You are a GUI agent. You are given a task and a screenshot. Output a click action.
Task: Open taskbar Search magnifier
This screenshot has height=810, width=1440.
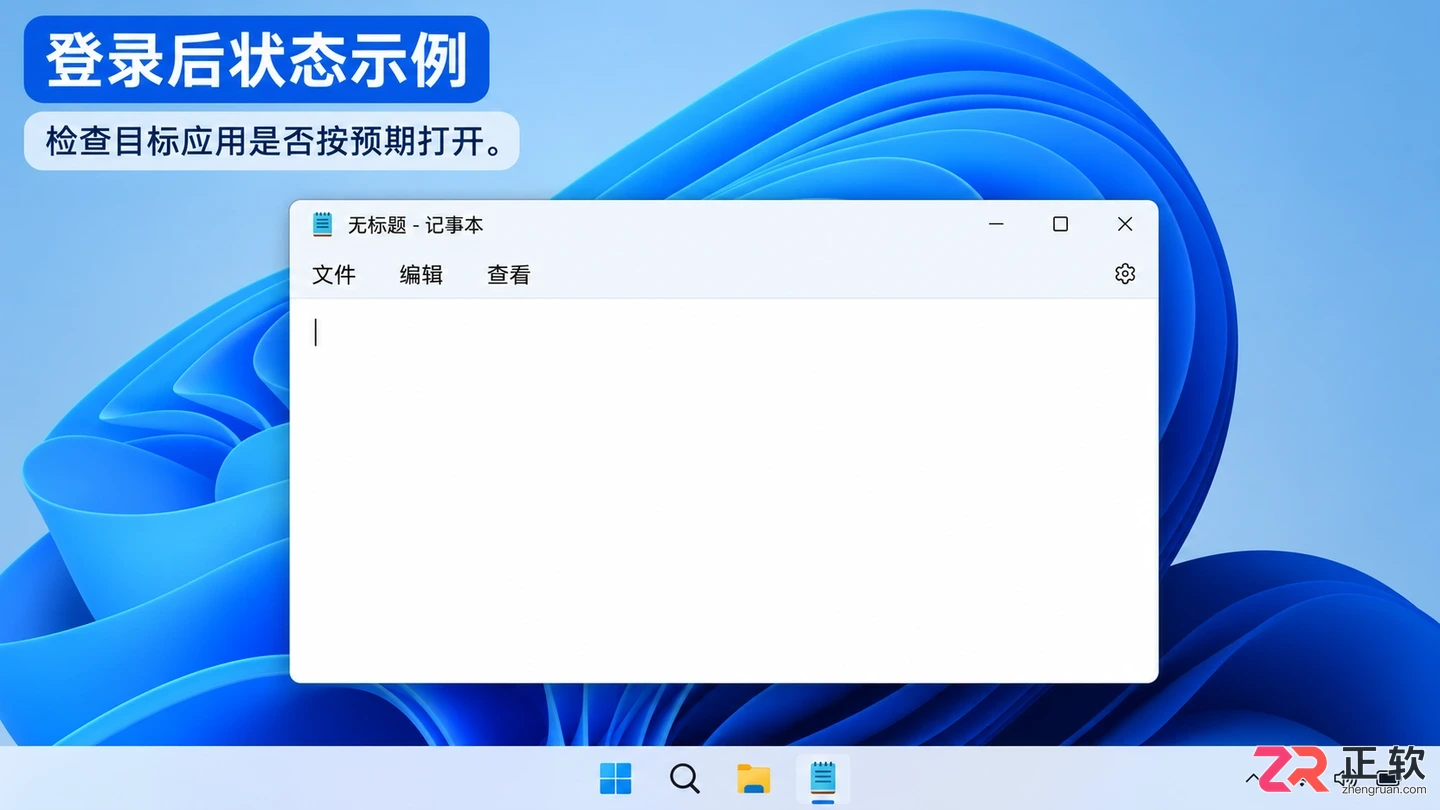(x=685, y=778)
